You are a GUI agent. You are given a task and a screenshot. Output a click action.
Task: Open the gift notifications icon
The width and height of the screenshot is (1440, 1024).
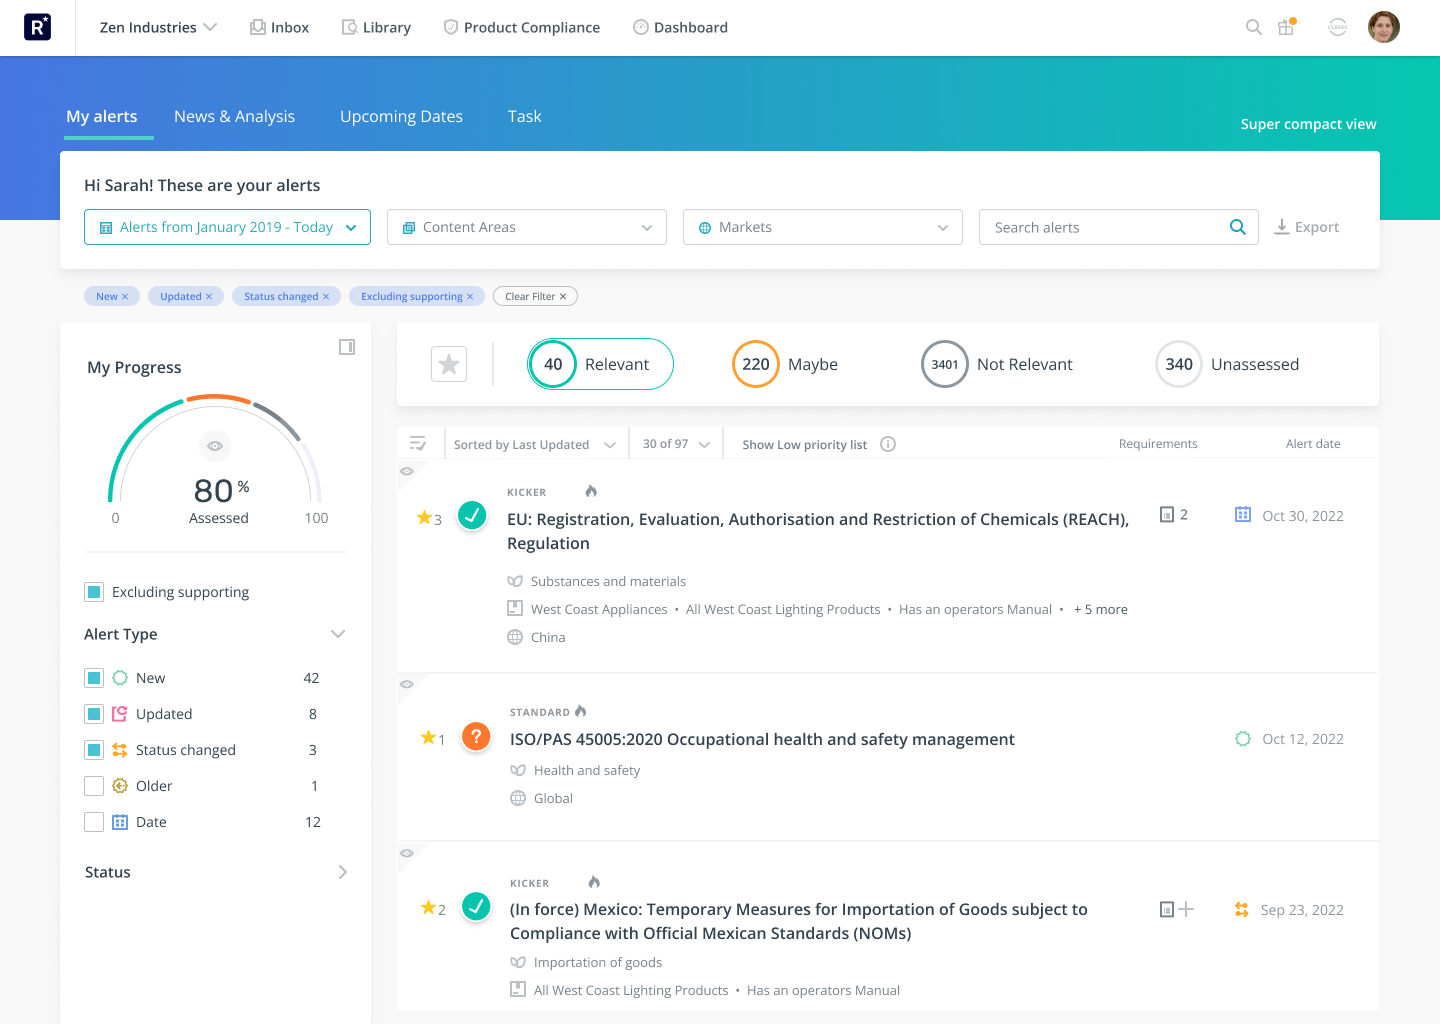1286,27
